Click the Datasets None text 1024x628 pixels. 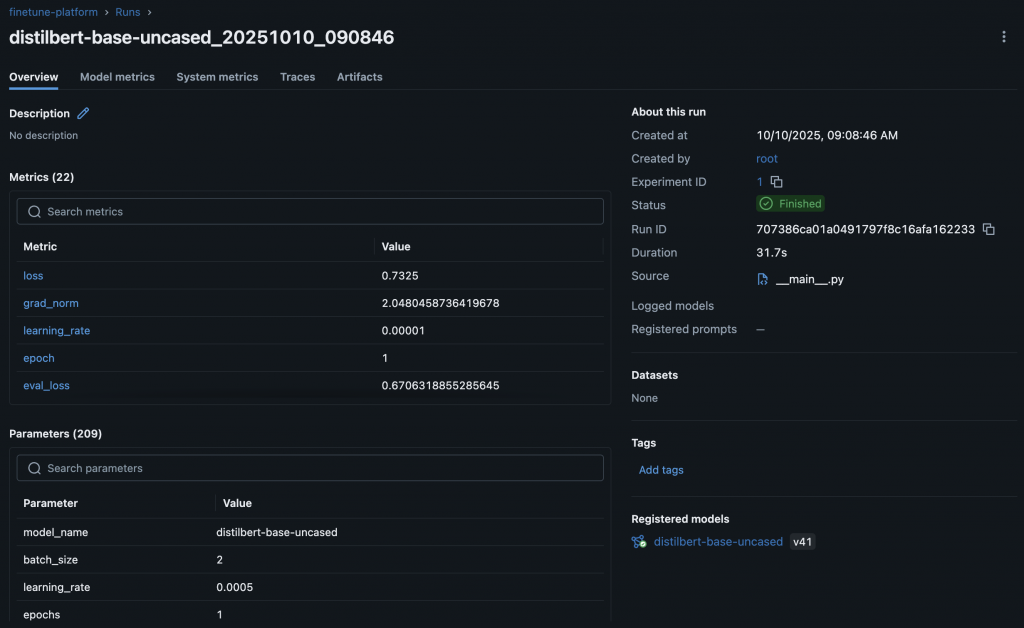coord(645,398)
